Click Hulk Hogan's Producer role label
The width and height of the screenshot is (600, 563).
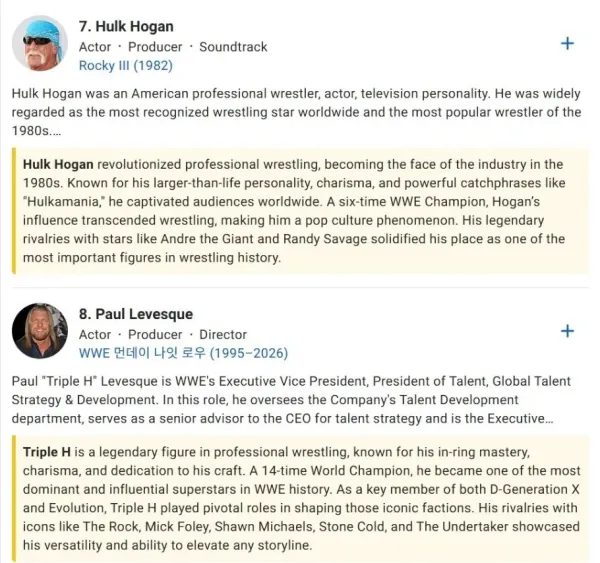tap(155, 47)
